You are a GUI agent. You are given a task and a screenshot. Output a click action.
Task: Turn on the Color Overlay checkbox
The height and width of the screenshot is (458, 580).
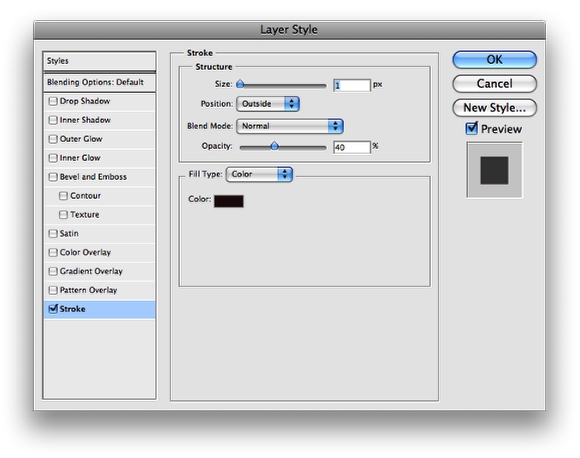click(53, 252)
